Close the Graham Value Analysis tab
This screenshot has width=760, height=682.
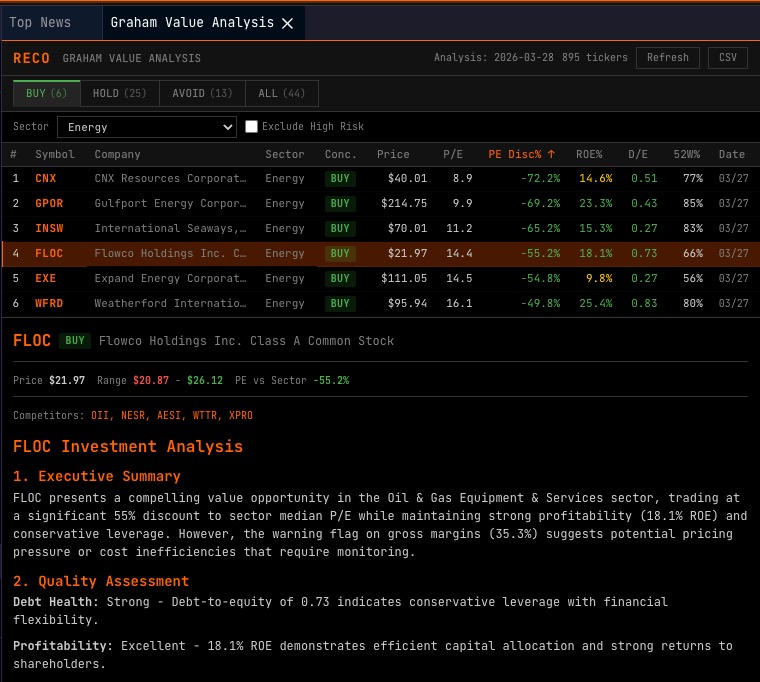point(287,23)
